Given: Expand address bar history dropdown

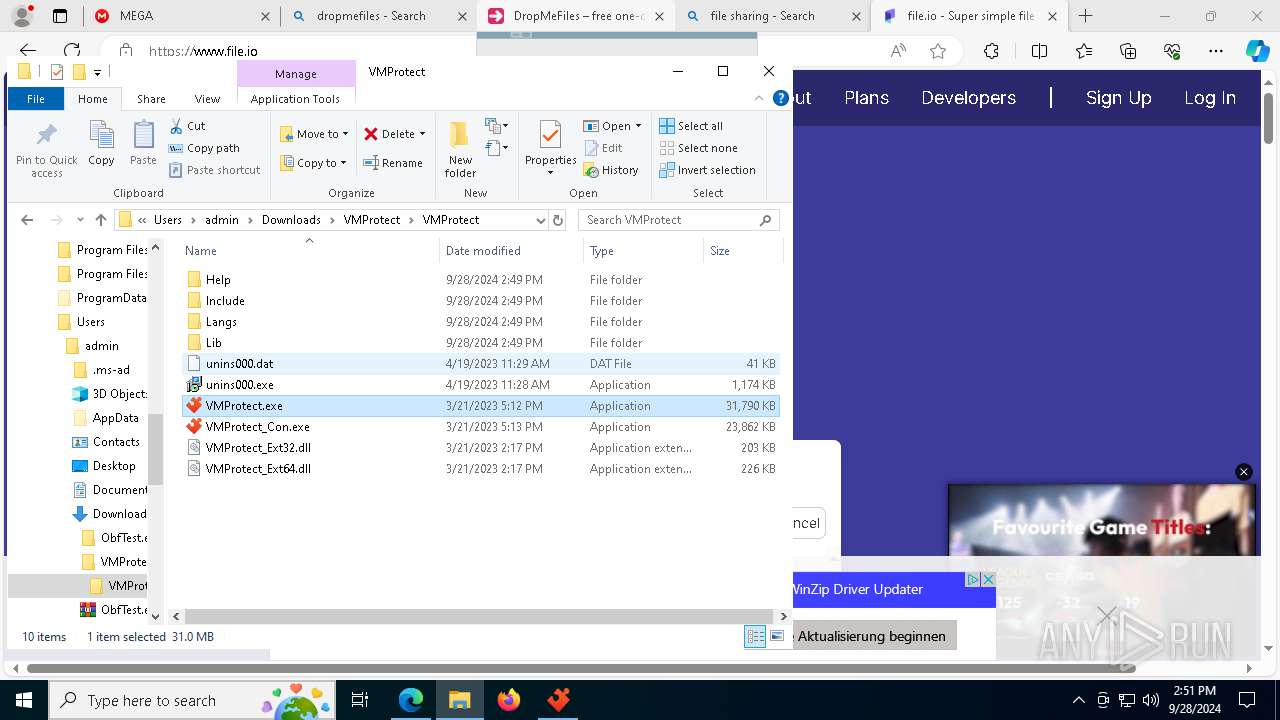Looking at the screenshot, I should click(x=541, y=220).
